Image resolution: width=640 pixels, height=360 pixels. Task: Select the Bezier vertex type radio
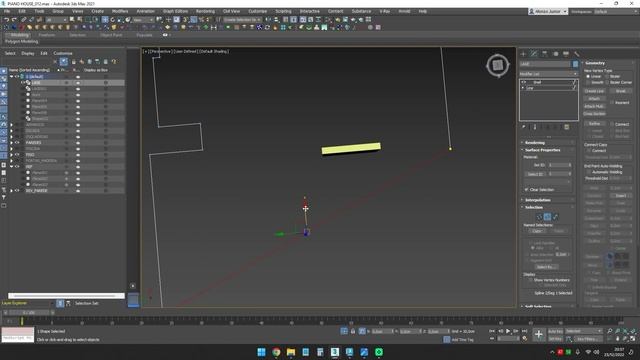[607, 76]
